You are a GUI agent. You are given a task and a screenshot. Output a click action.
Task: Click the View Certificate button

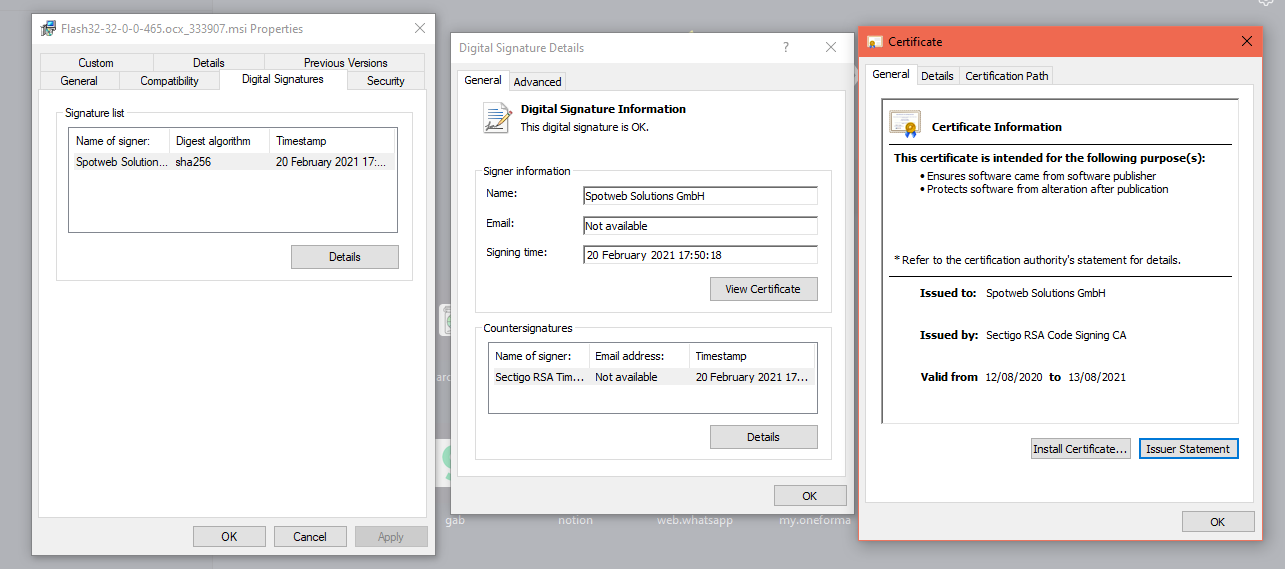764,289
